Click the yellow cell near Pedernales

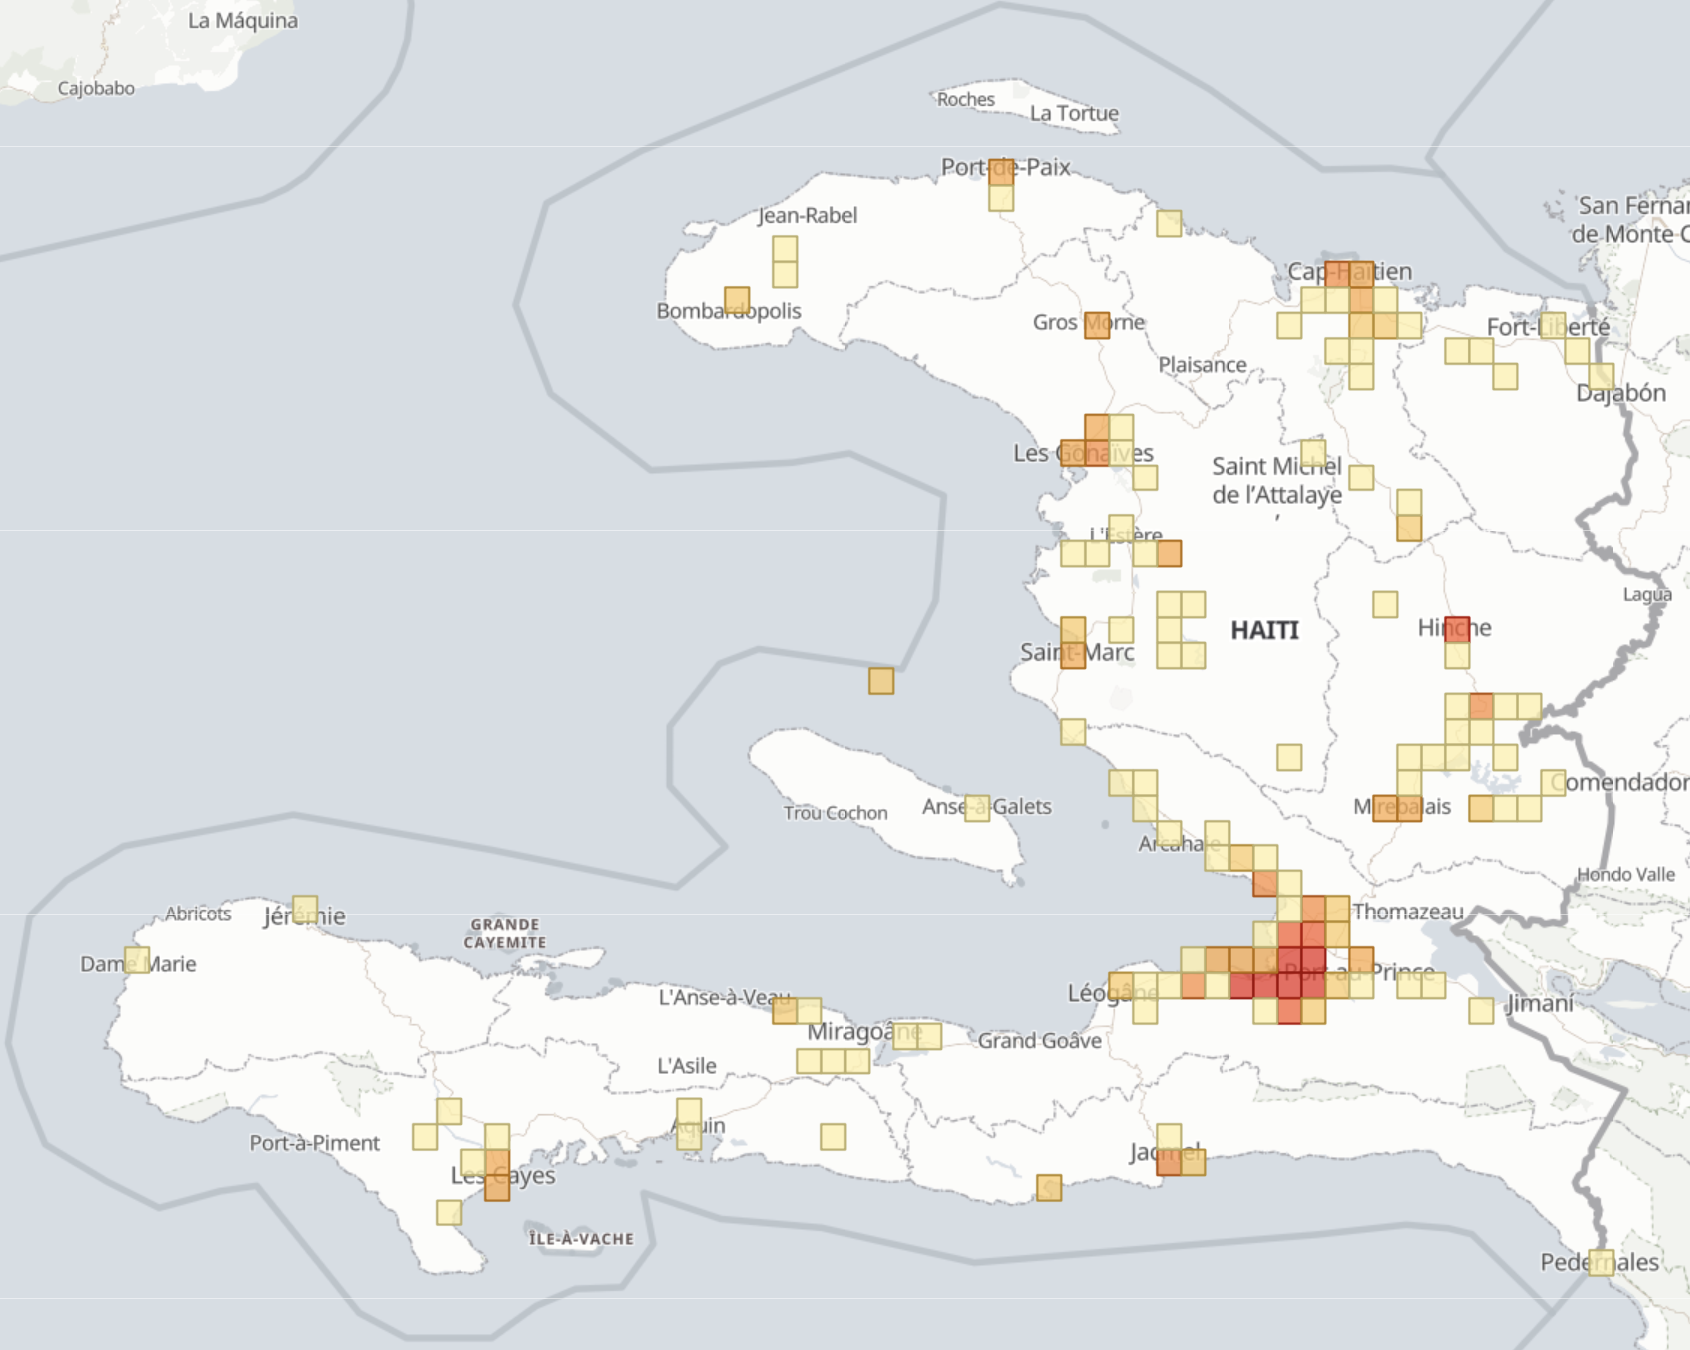(x=1601, y=1263)
